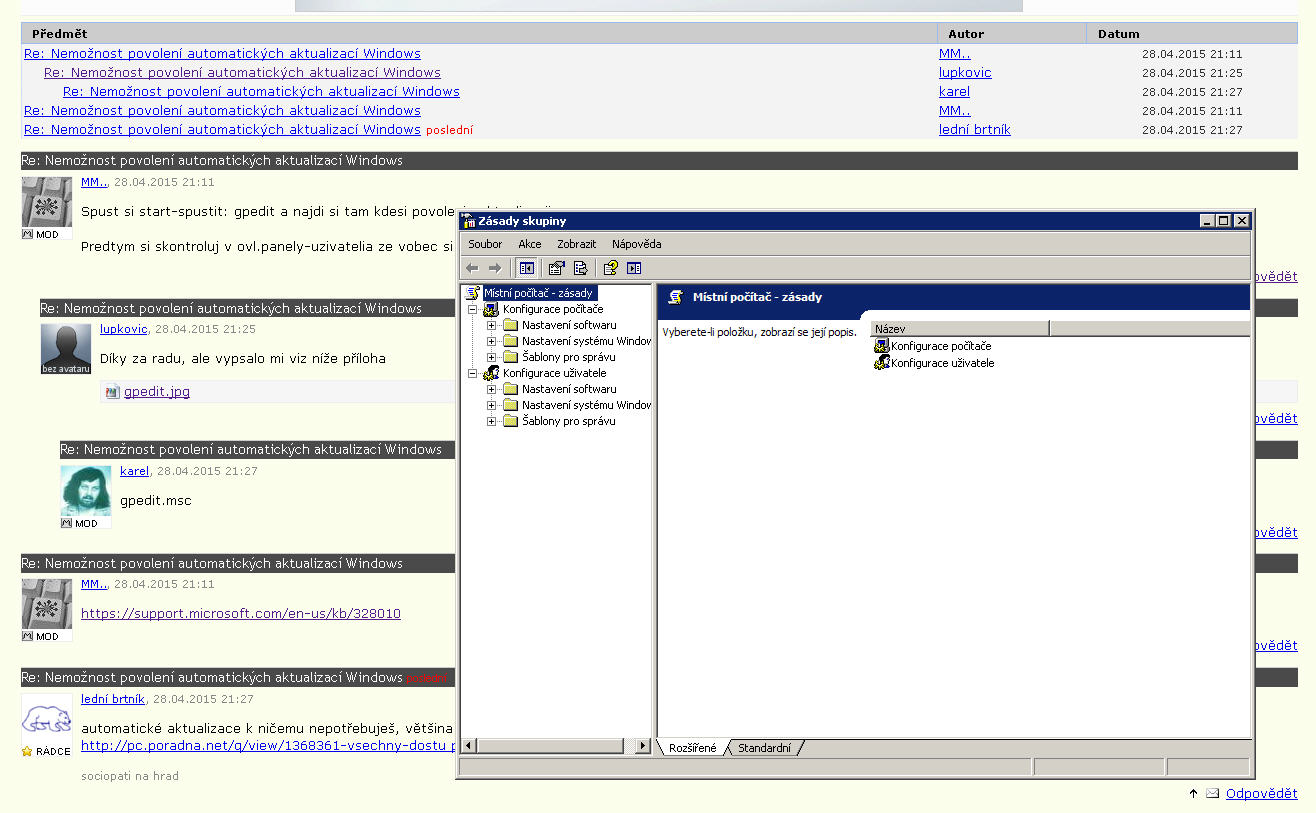Viewport: 1316px width, 813px height.
Task: Collapse the Konfigurace uživatele tree node
Action: pos(472,373)
